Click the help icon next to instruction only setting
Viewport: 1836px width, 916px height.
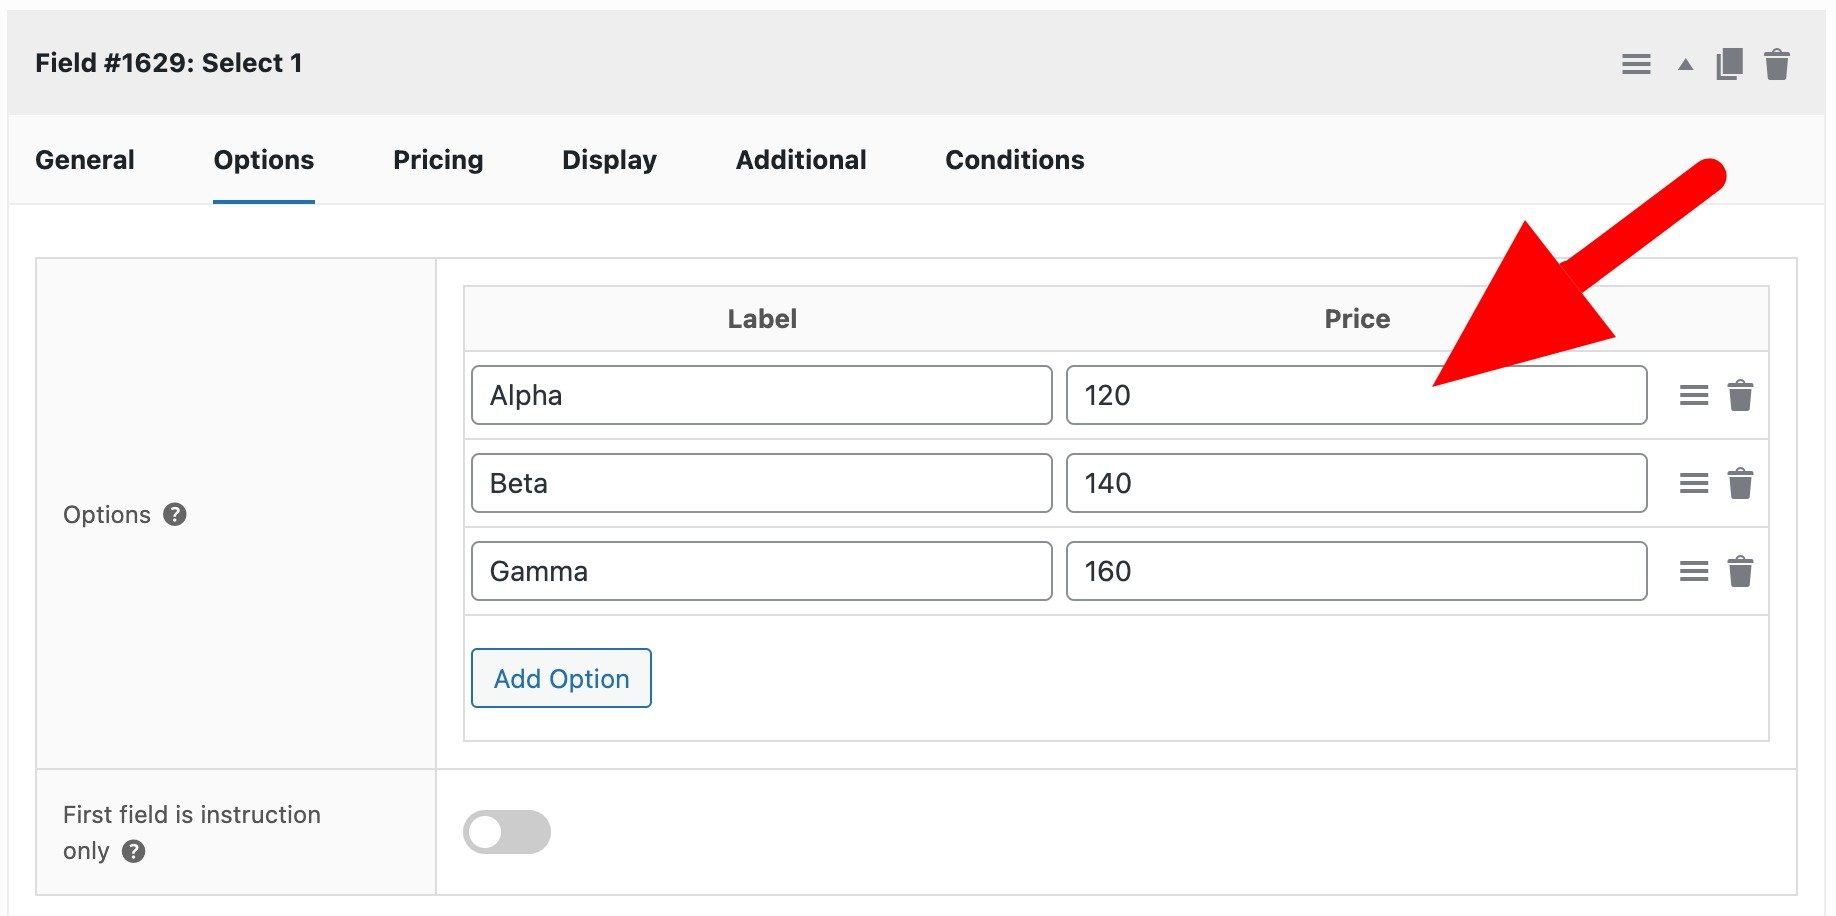coord(133,852)
